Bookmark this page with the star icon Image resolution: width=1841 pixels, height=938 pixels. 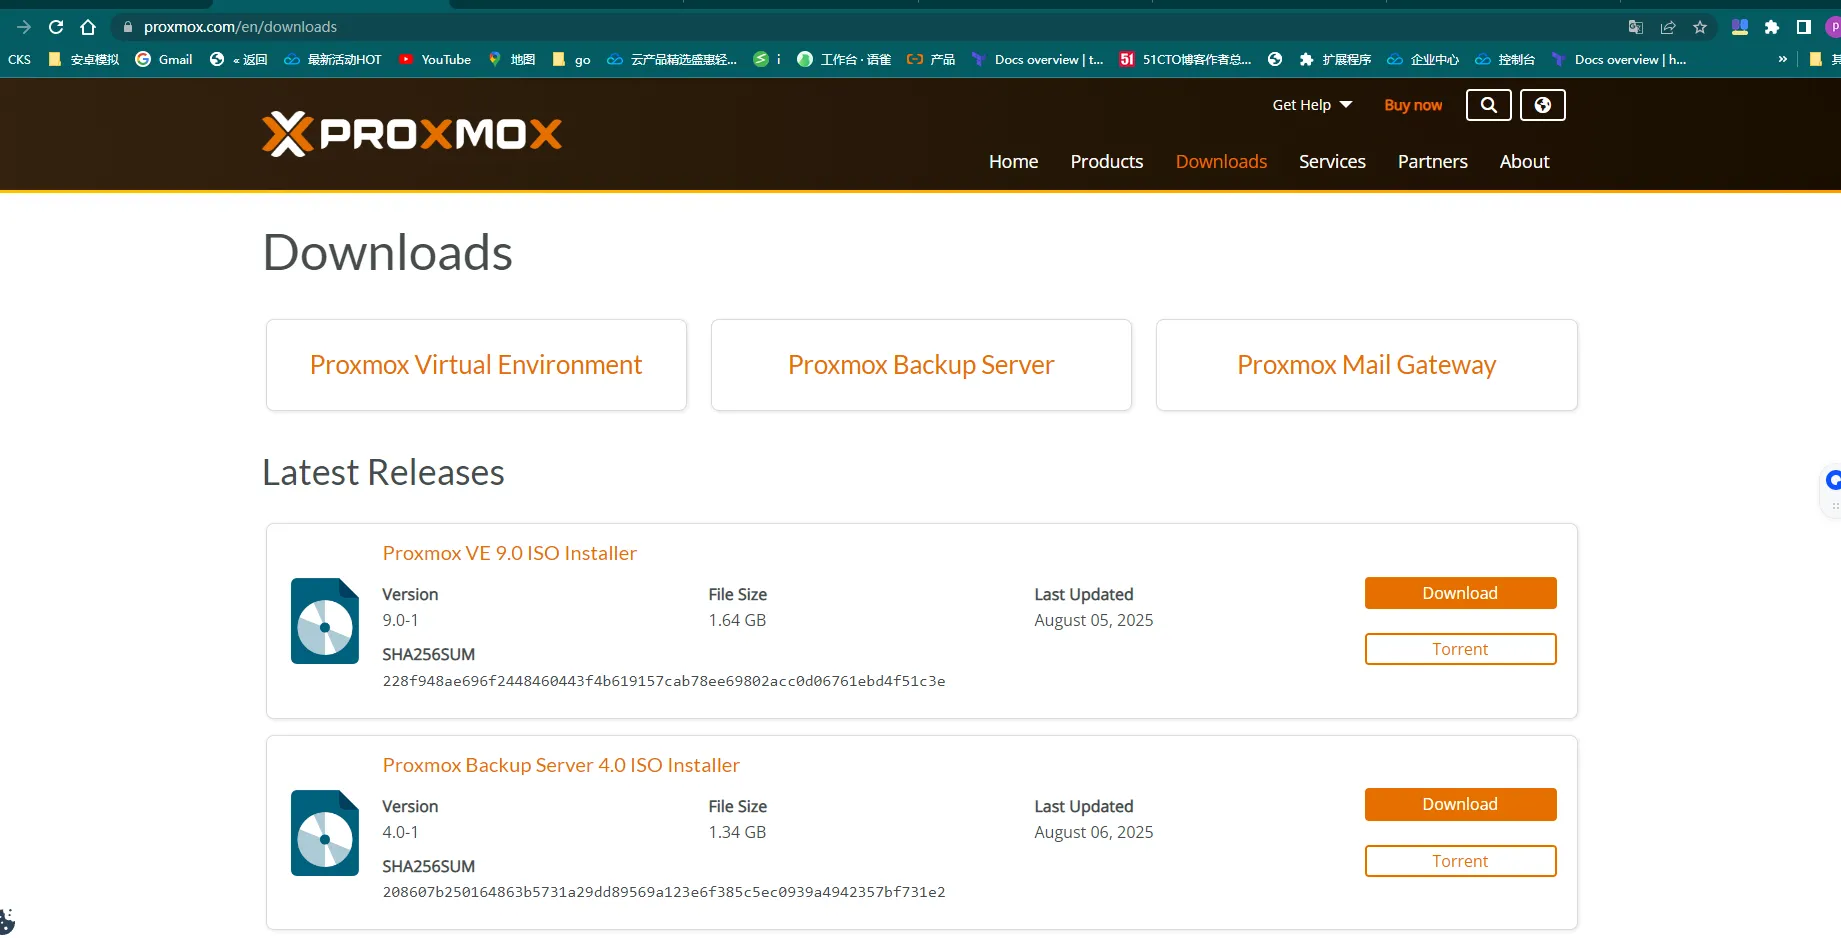pos(1700,27)
